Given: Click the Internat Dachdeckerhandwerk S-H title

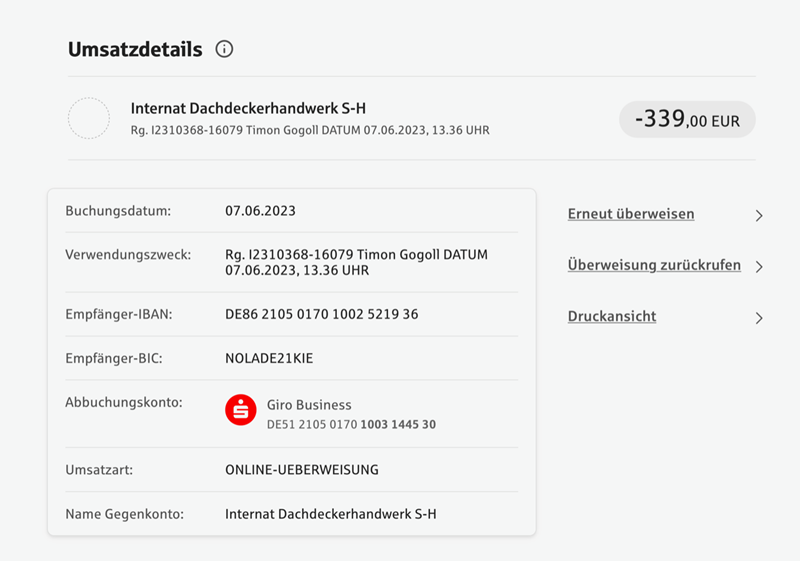Looking at the screenshot, I should point(248,108).
